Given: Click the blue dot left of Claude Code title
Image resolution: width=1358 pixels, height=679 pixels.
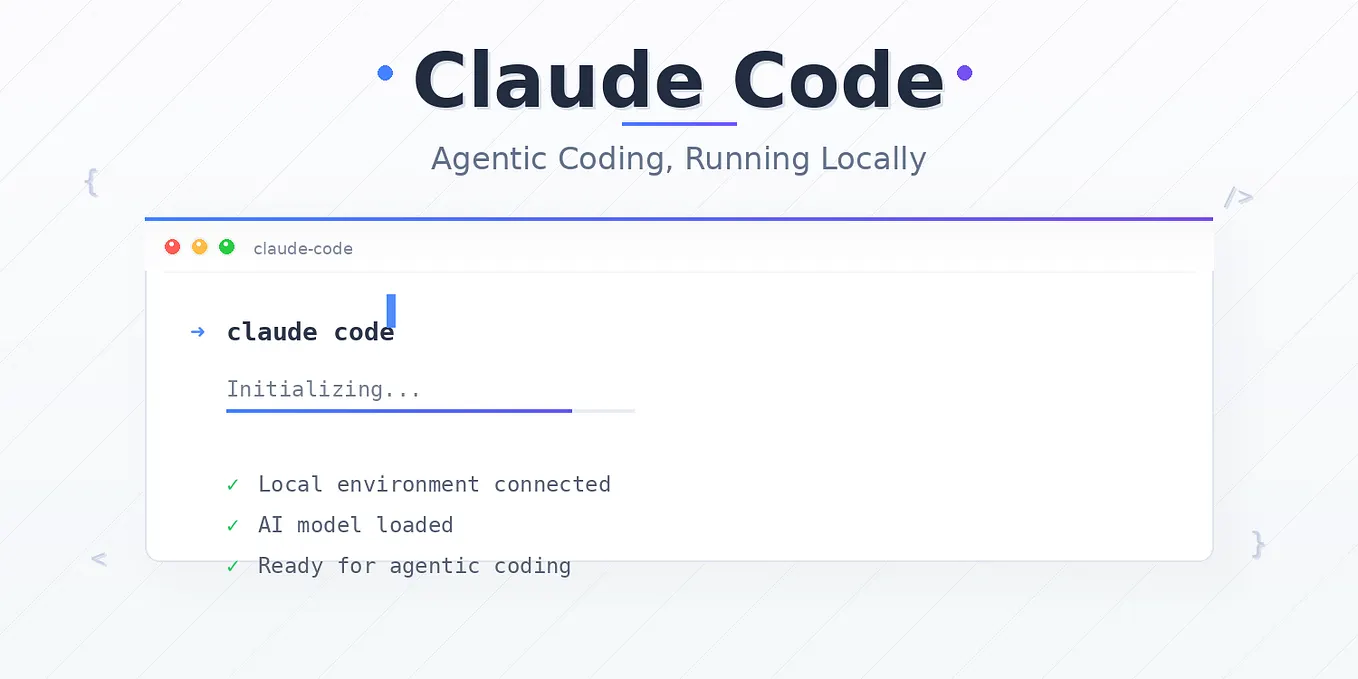Looking at the screenshot, I should pos(385,73).
